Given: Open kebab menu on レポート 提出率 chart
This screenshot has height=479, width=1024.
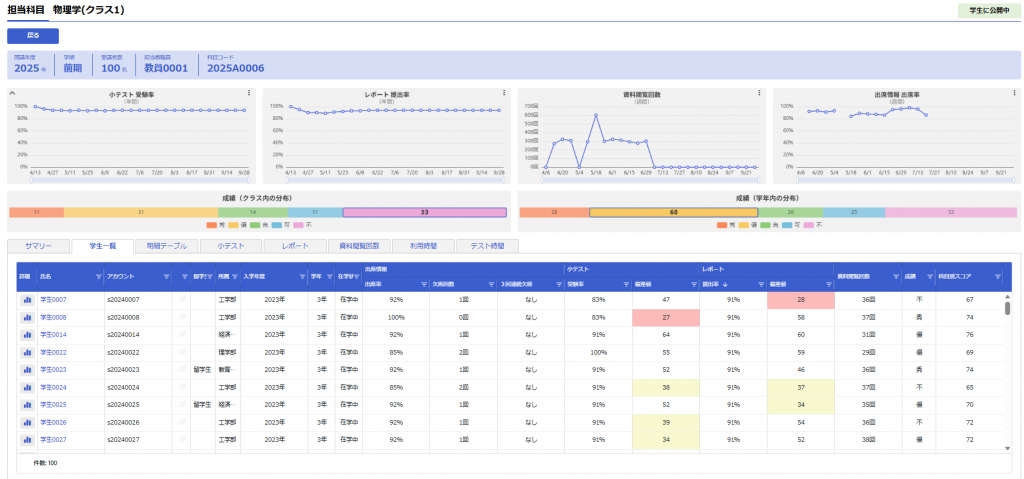Looking at the screenshot, I should point(503,93).
